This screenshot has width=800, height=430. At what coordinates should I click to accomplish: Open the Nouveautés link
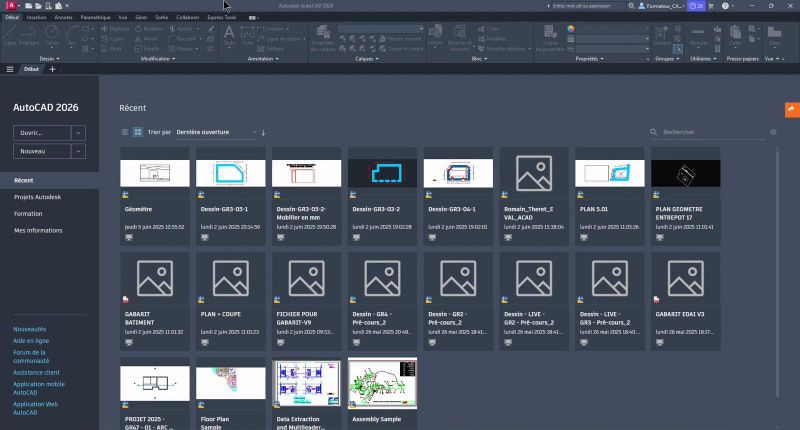tap(30, 329)
